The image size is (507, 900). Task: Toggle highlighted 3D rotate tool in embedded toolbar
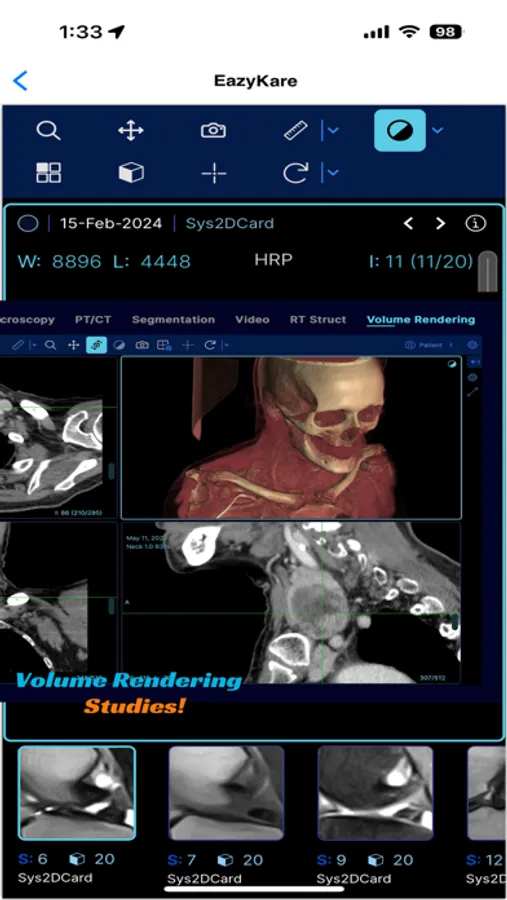pyautogui.click(x=96, y=345)
